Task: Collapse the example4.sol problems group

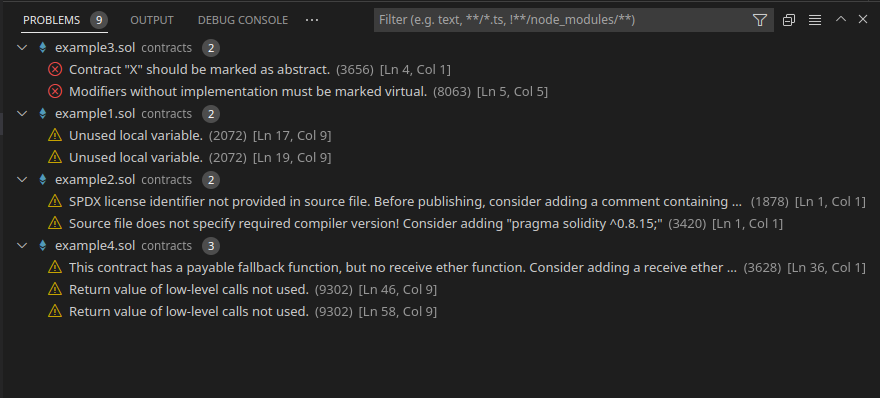Action: coord(22,245)
